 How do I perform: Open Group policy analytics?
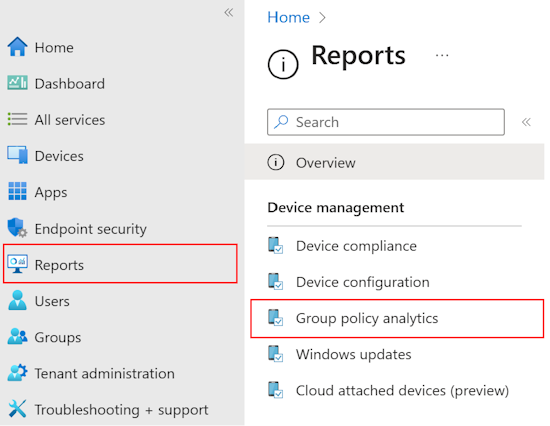(397, 318)
